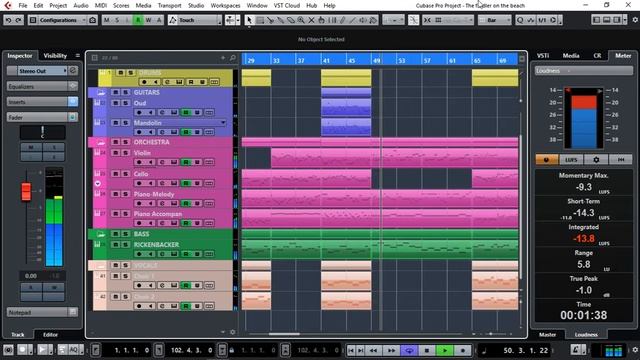Click the green Play transport button
Viewport: 640px width, 360px height.
pos(444,350)
